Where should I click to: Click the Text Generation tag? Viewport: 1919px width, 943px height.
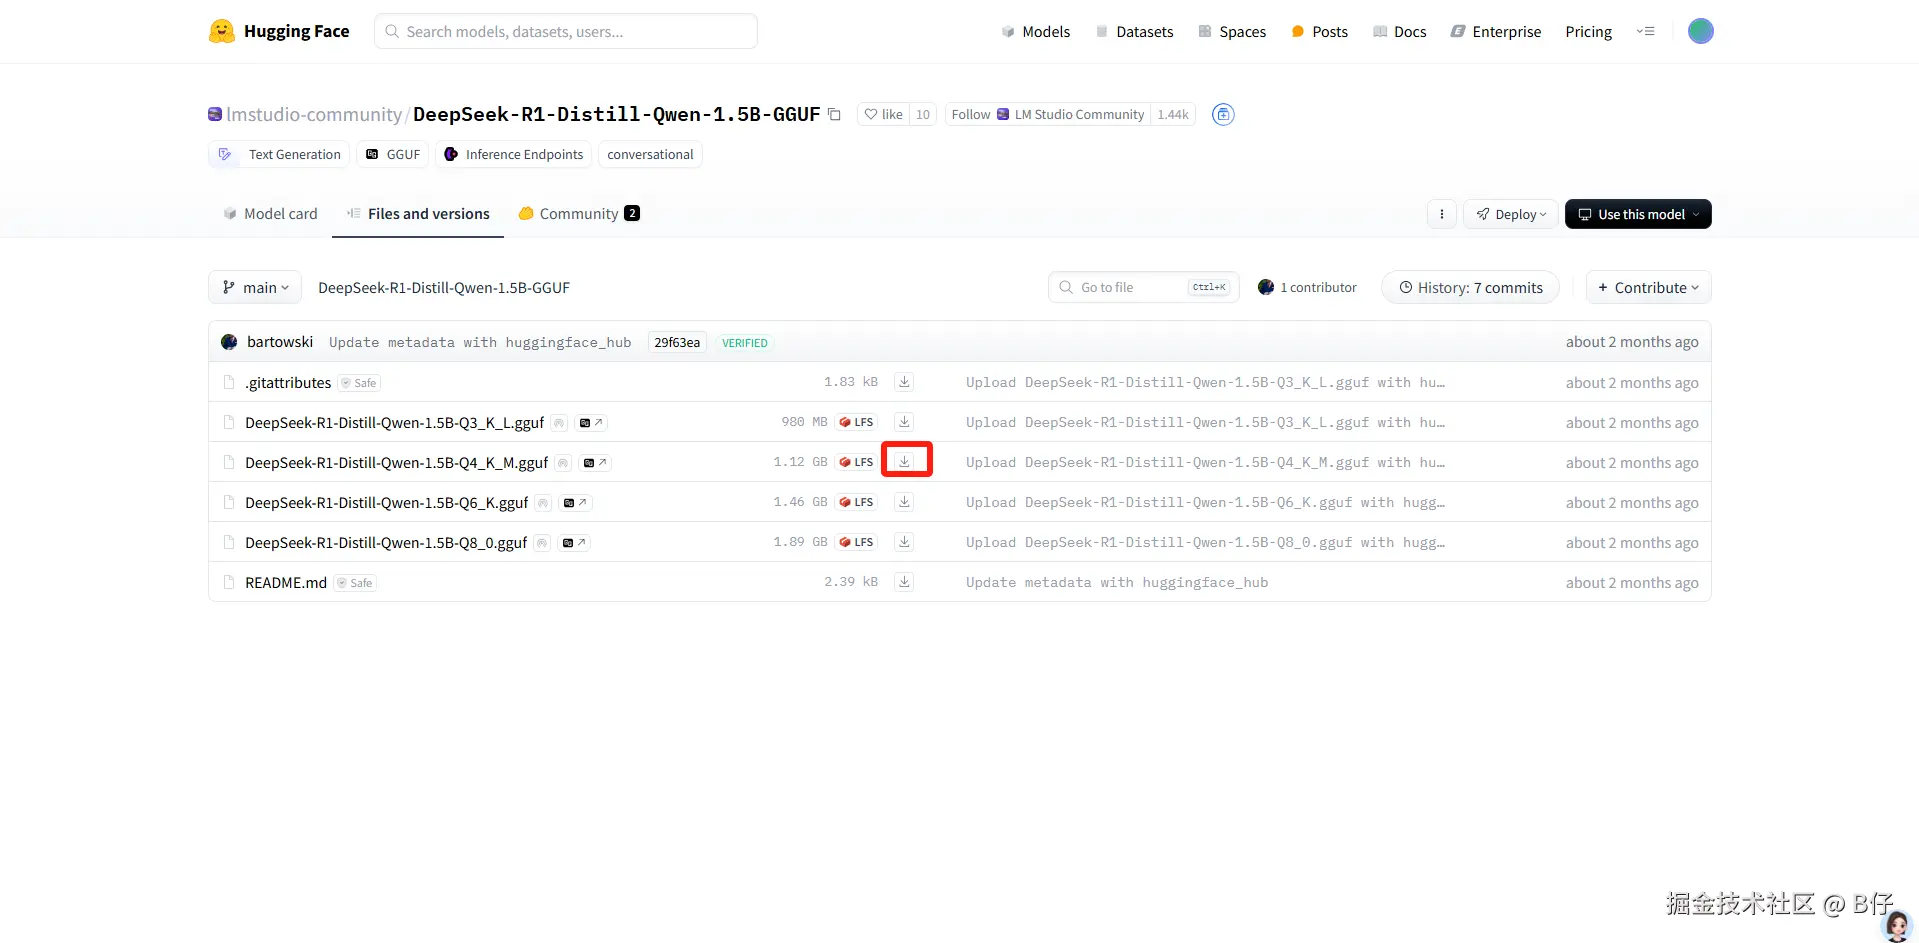(x=281, y=154)
